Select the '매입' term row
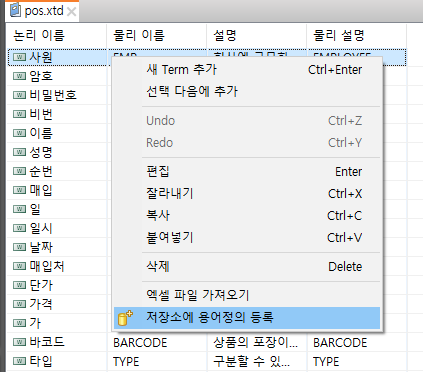The height and width of the screenshot is (372, 423). coord(41,190)
